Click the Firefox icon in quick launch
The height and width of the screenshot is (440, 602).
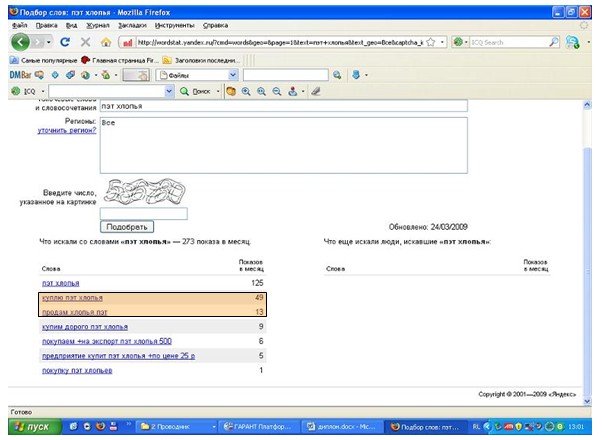(100, 427)
